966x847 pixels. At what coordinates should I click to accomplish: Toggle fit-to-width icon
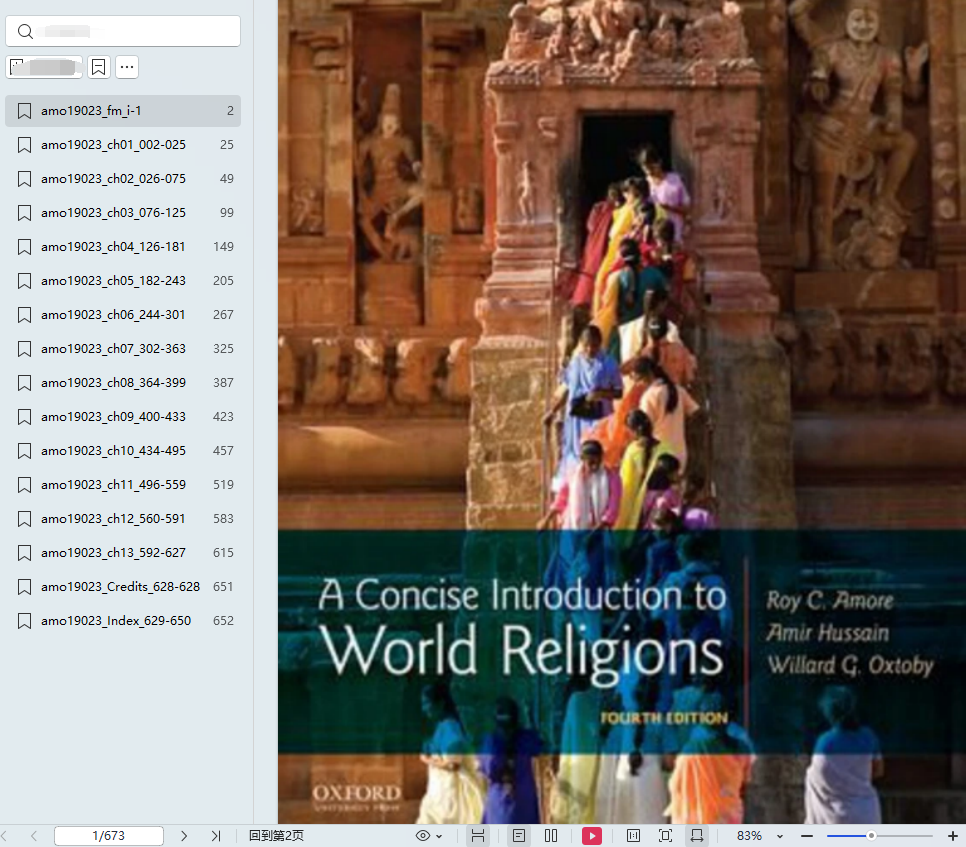click(x=697, y=836)
